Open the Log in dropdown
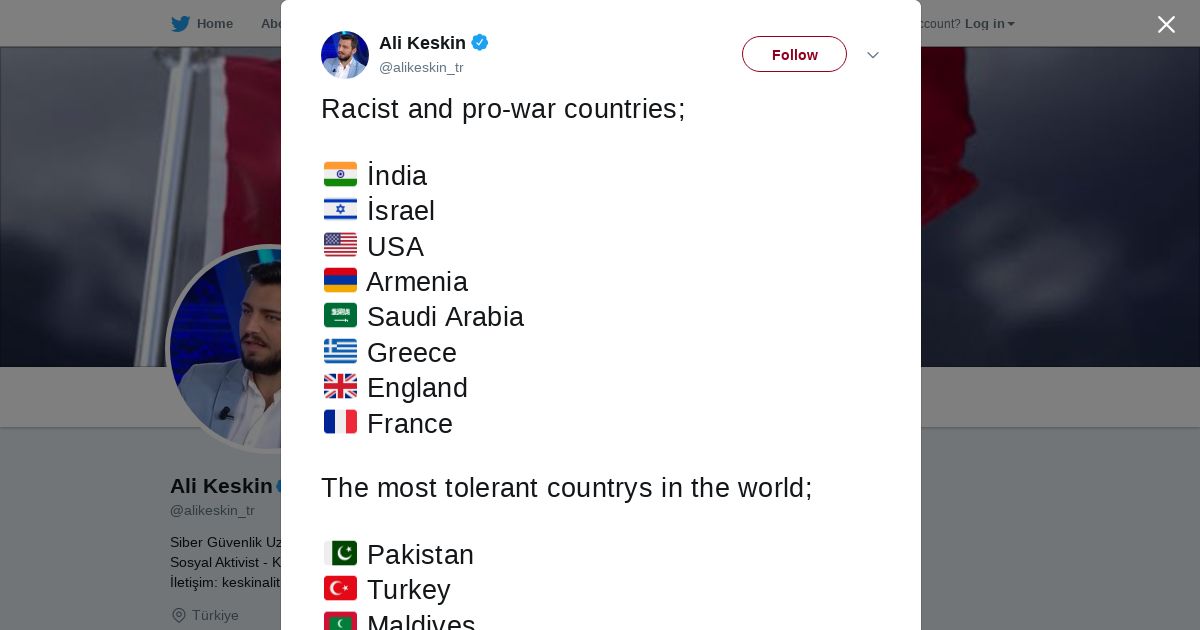1200x630 pixels. click(x=989, y=24)
